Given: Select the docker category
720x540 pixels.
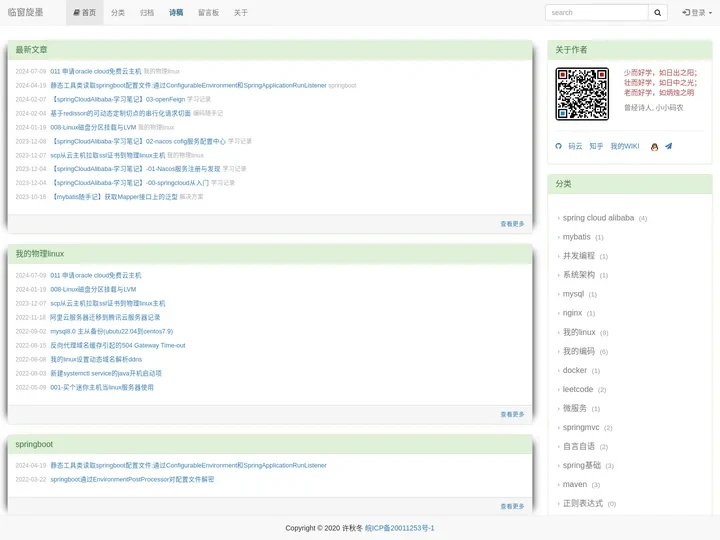Looking at the screenshot, I should (574, 370).
